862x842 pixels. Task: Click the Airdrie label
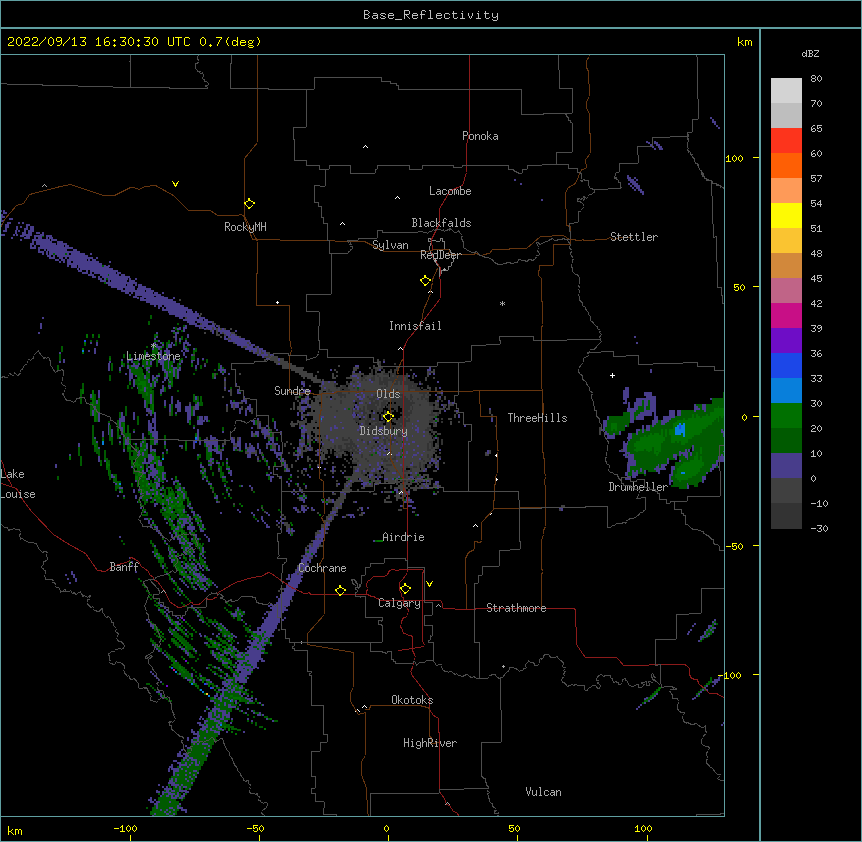tap(404, 537)
